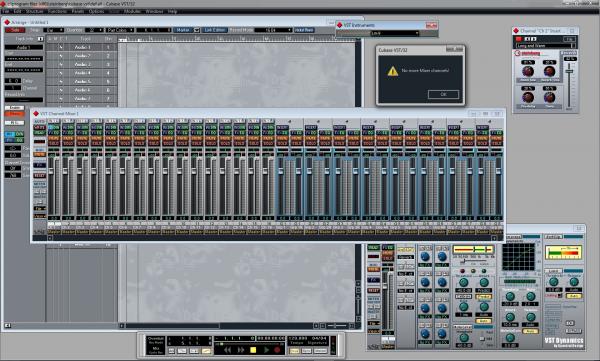Start playback with the green play button
The image size is (600, 361).
266,350
